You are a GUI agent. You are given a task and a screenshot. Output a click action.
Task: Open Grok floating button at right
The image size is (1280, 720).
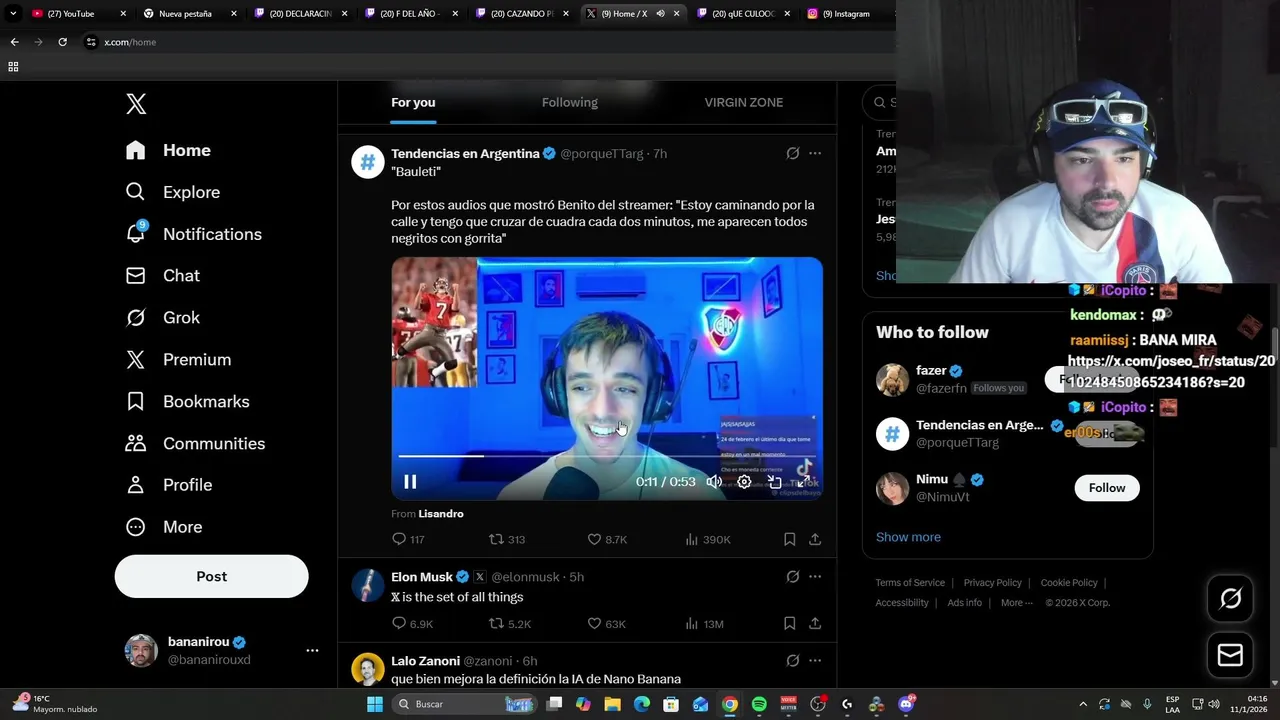pos(1230,598)
